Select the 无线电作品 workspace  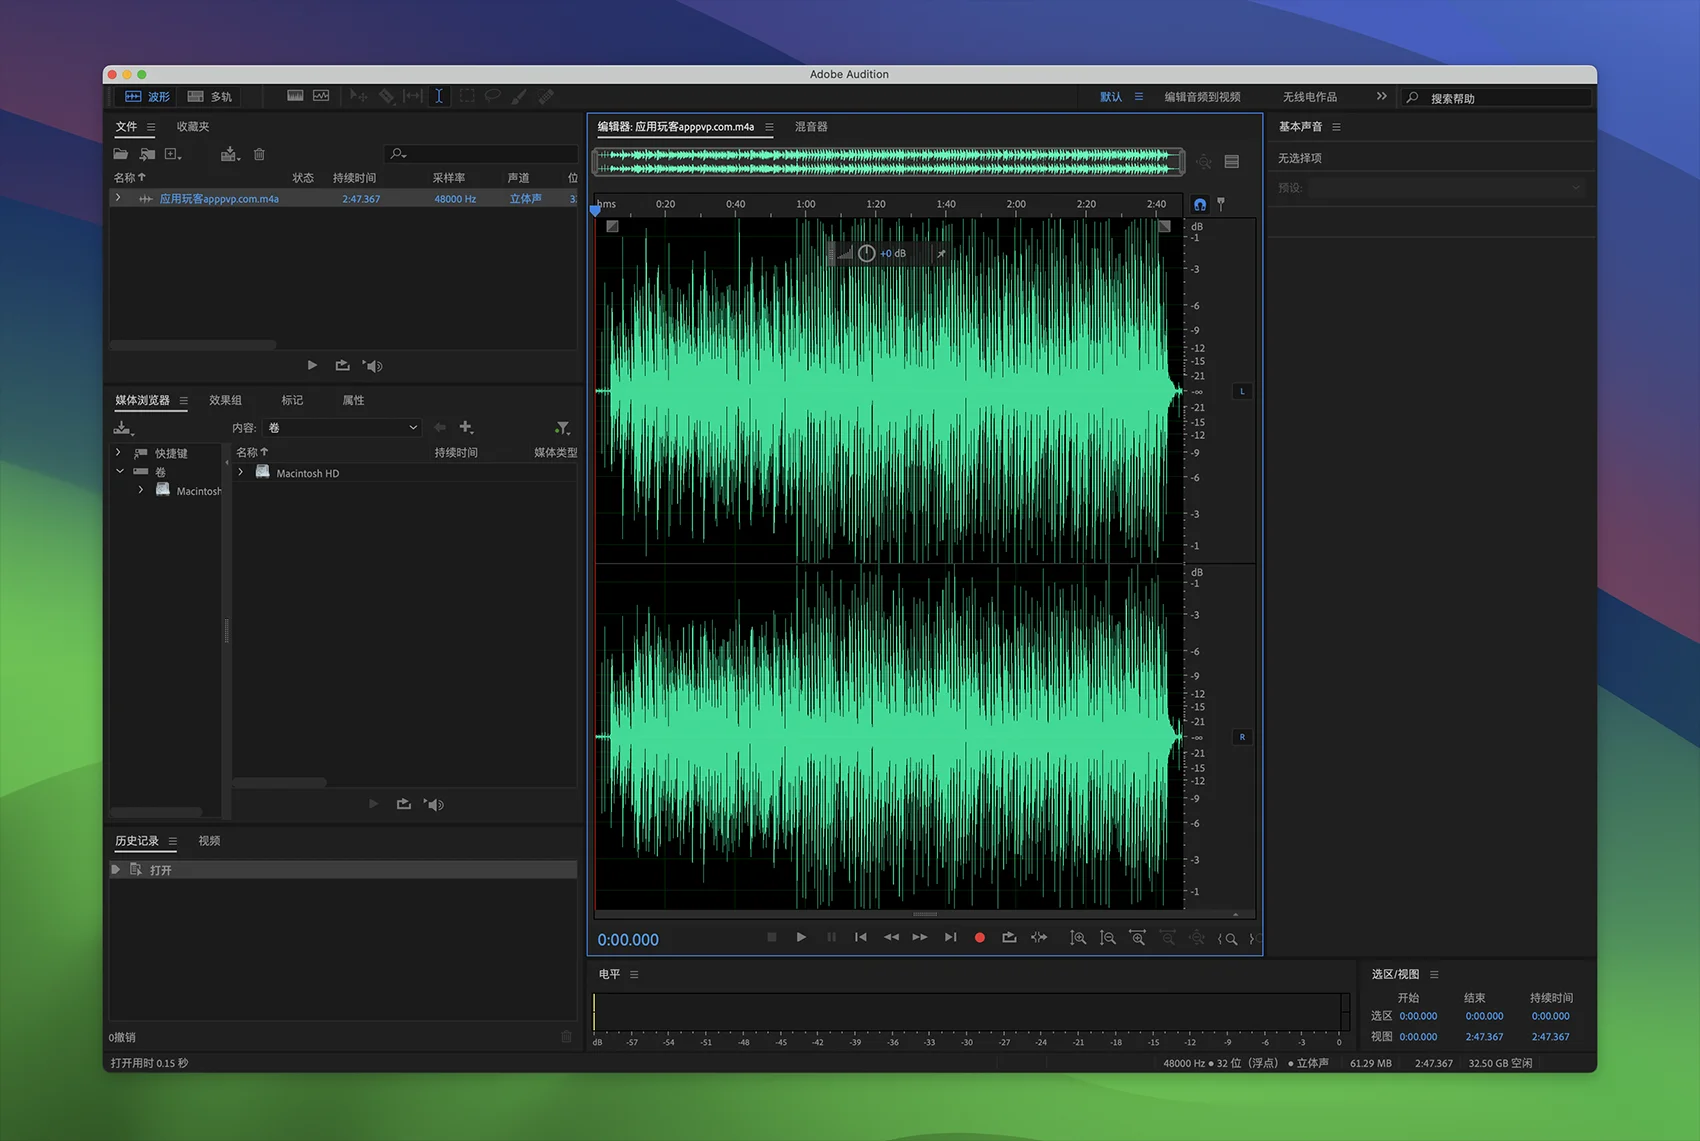pyautogui.click(x=1310, y=97)
